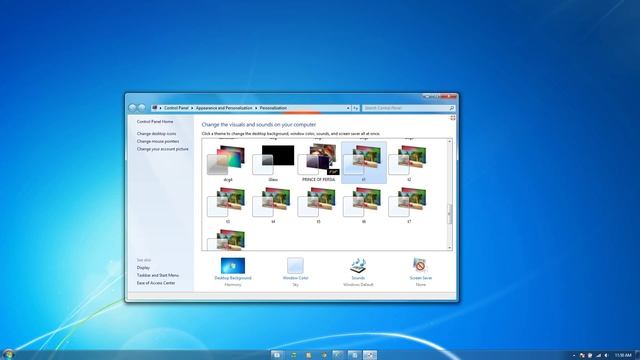Open Ease of Access Center link
The width and height of the screenshot is (640, 360).
[156, 283]
